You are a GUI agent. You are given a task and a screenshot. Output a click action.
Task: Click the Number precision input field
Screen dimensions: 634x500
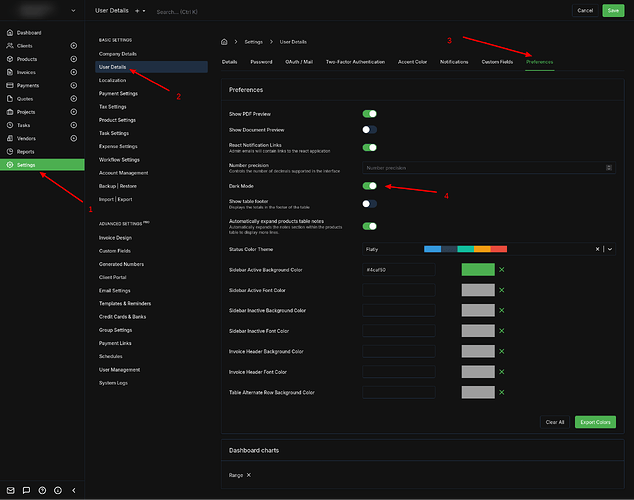tap(489, 168)
